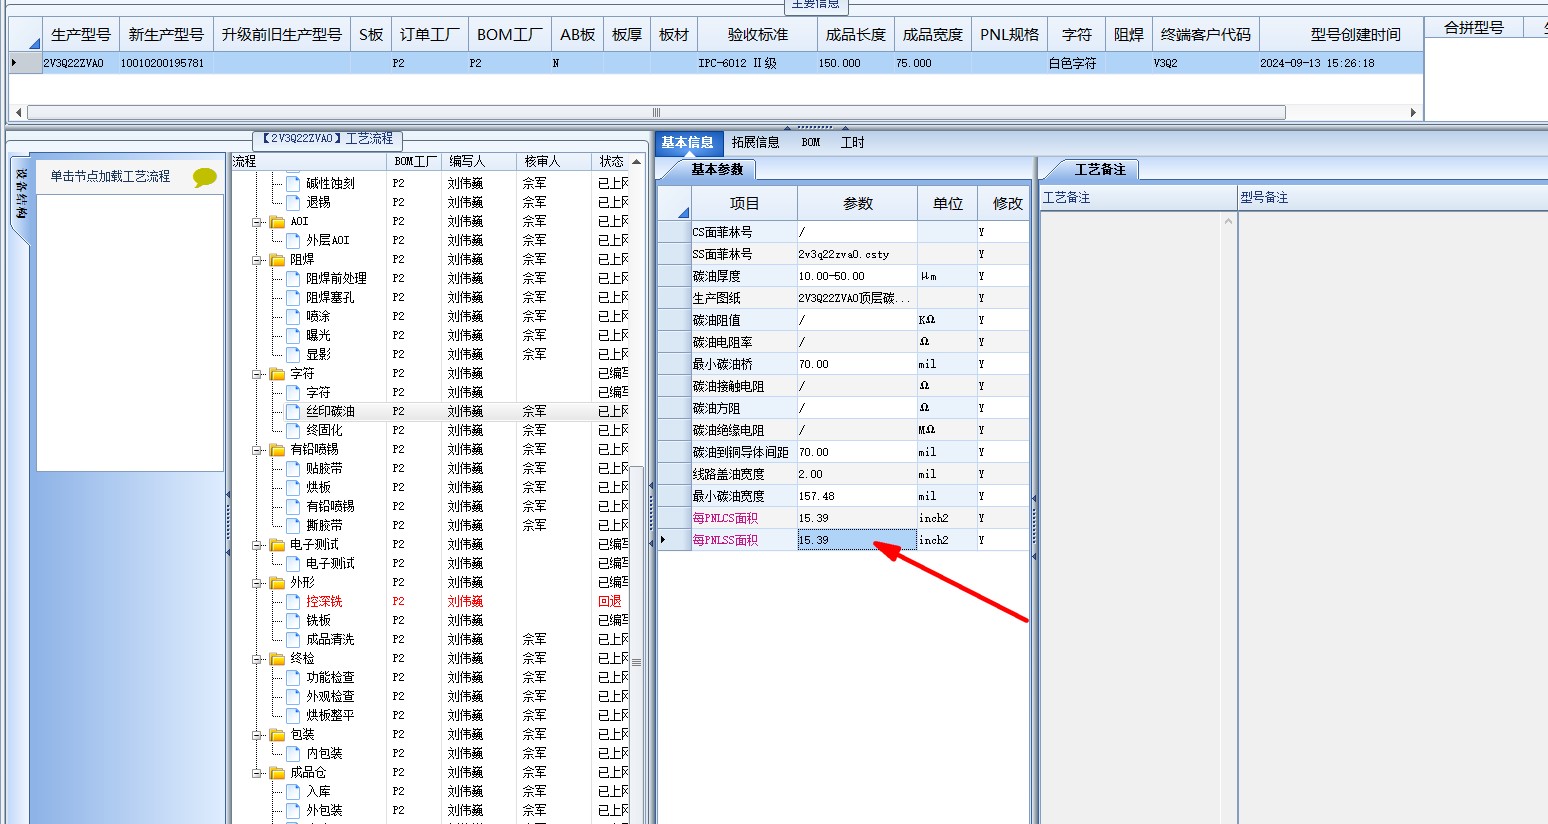Click the document icon beside 贴胶带
Screen dimensions: 1548x824
click(293, 469)
